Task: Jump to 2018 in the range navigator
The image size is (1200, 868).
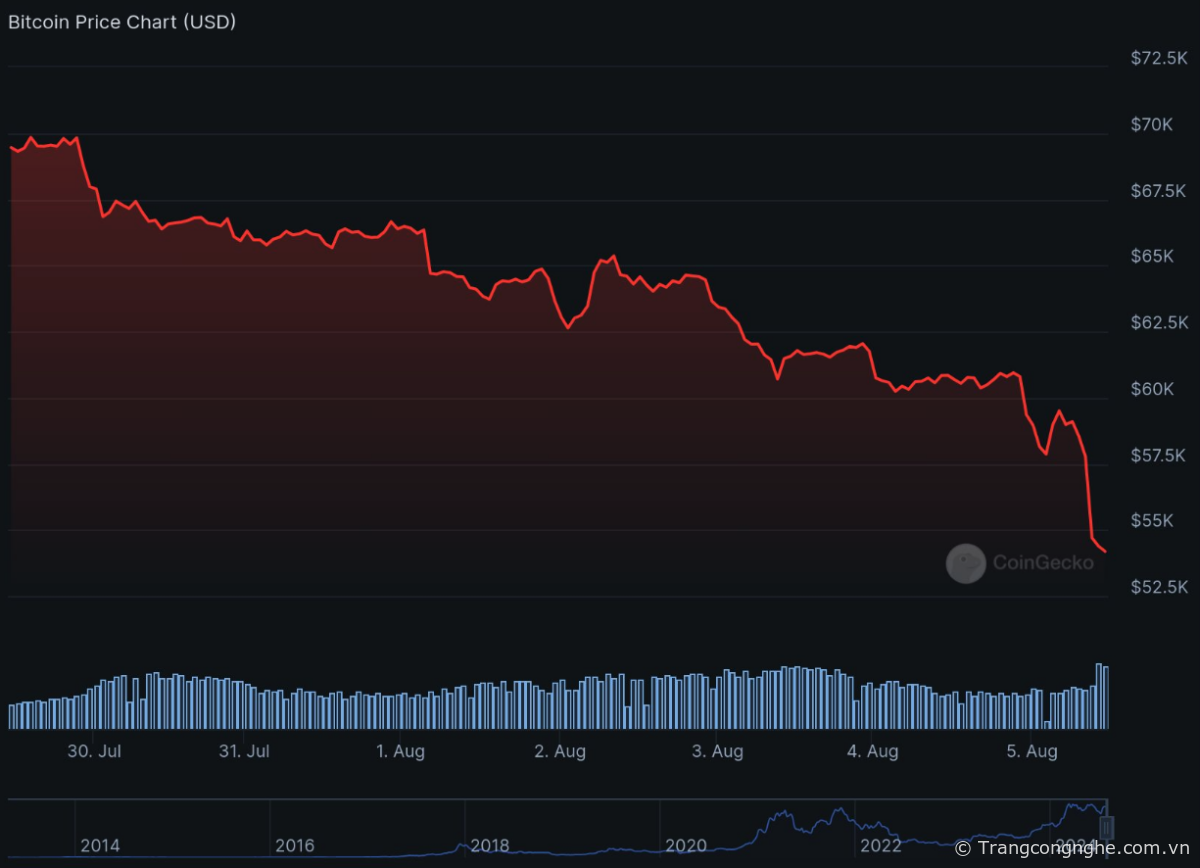Action: (489, 846)
